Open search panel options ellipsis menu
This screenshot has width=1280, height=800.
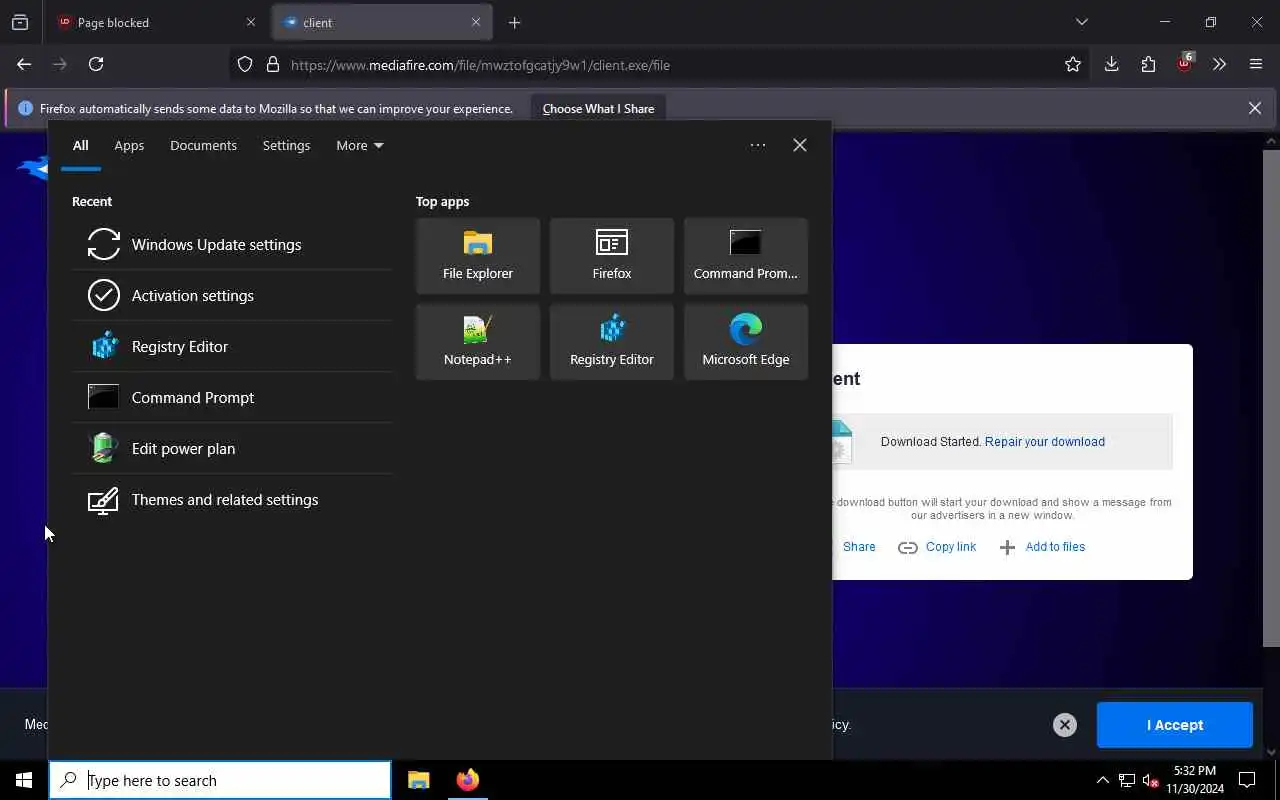(x=758, y=145)
